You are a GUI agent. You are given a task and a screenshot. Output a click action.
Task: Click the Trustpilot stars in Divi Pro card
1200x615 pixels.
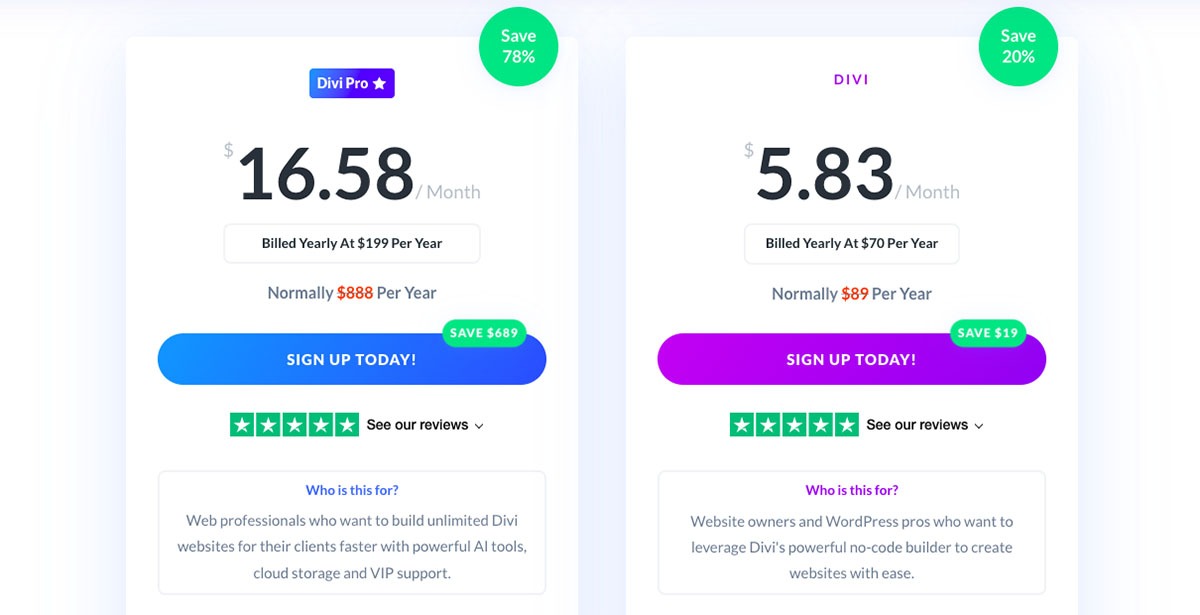click(x=294, y=424)
